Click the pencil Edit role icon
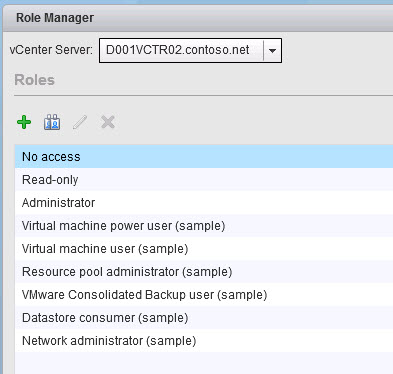Image resolution: width=393 pixels, height=374 pixels. 80,122
